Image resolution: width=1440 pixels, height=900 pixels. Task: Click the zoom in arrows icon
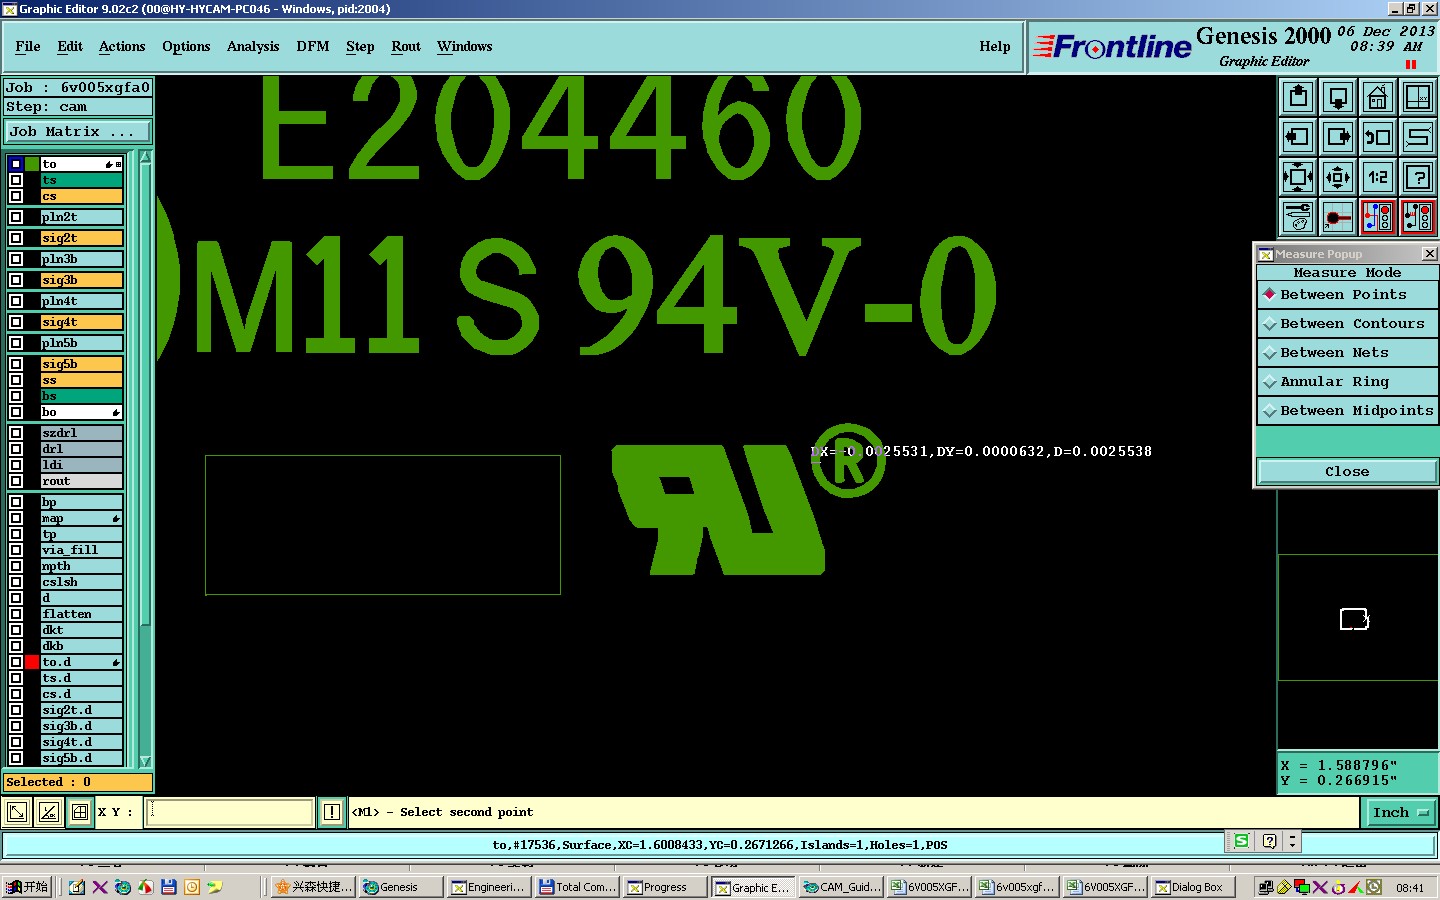click(x=1298, y=177)
